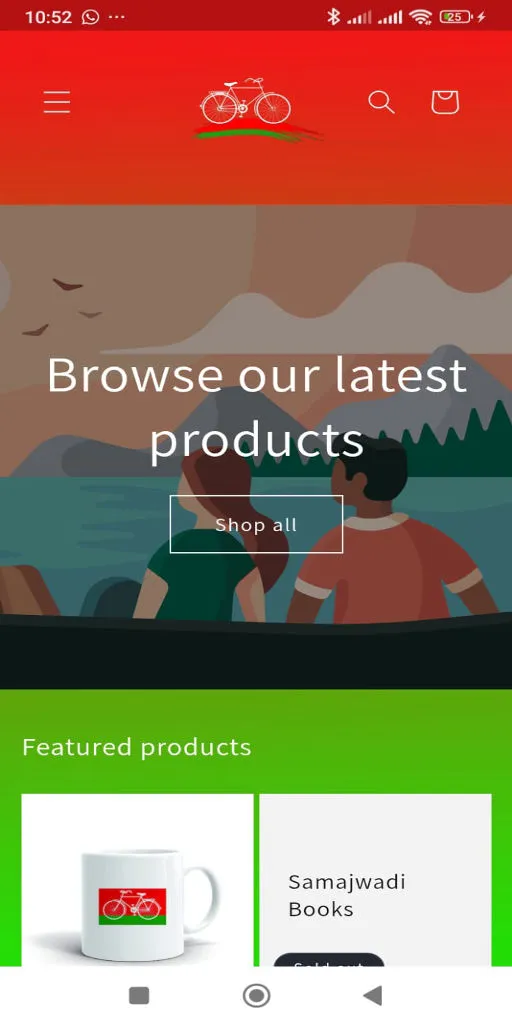512x1024 pixels.
Task: Open the hamburger navigation menu
Action: [57, 103]
